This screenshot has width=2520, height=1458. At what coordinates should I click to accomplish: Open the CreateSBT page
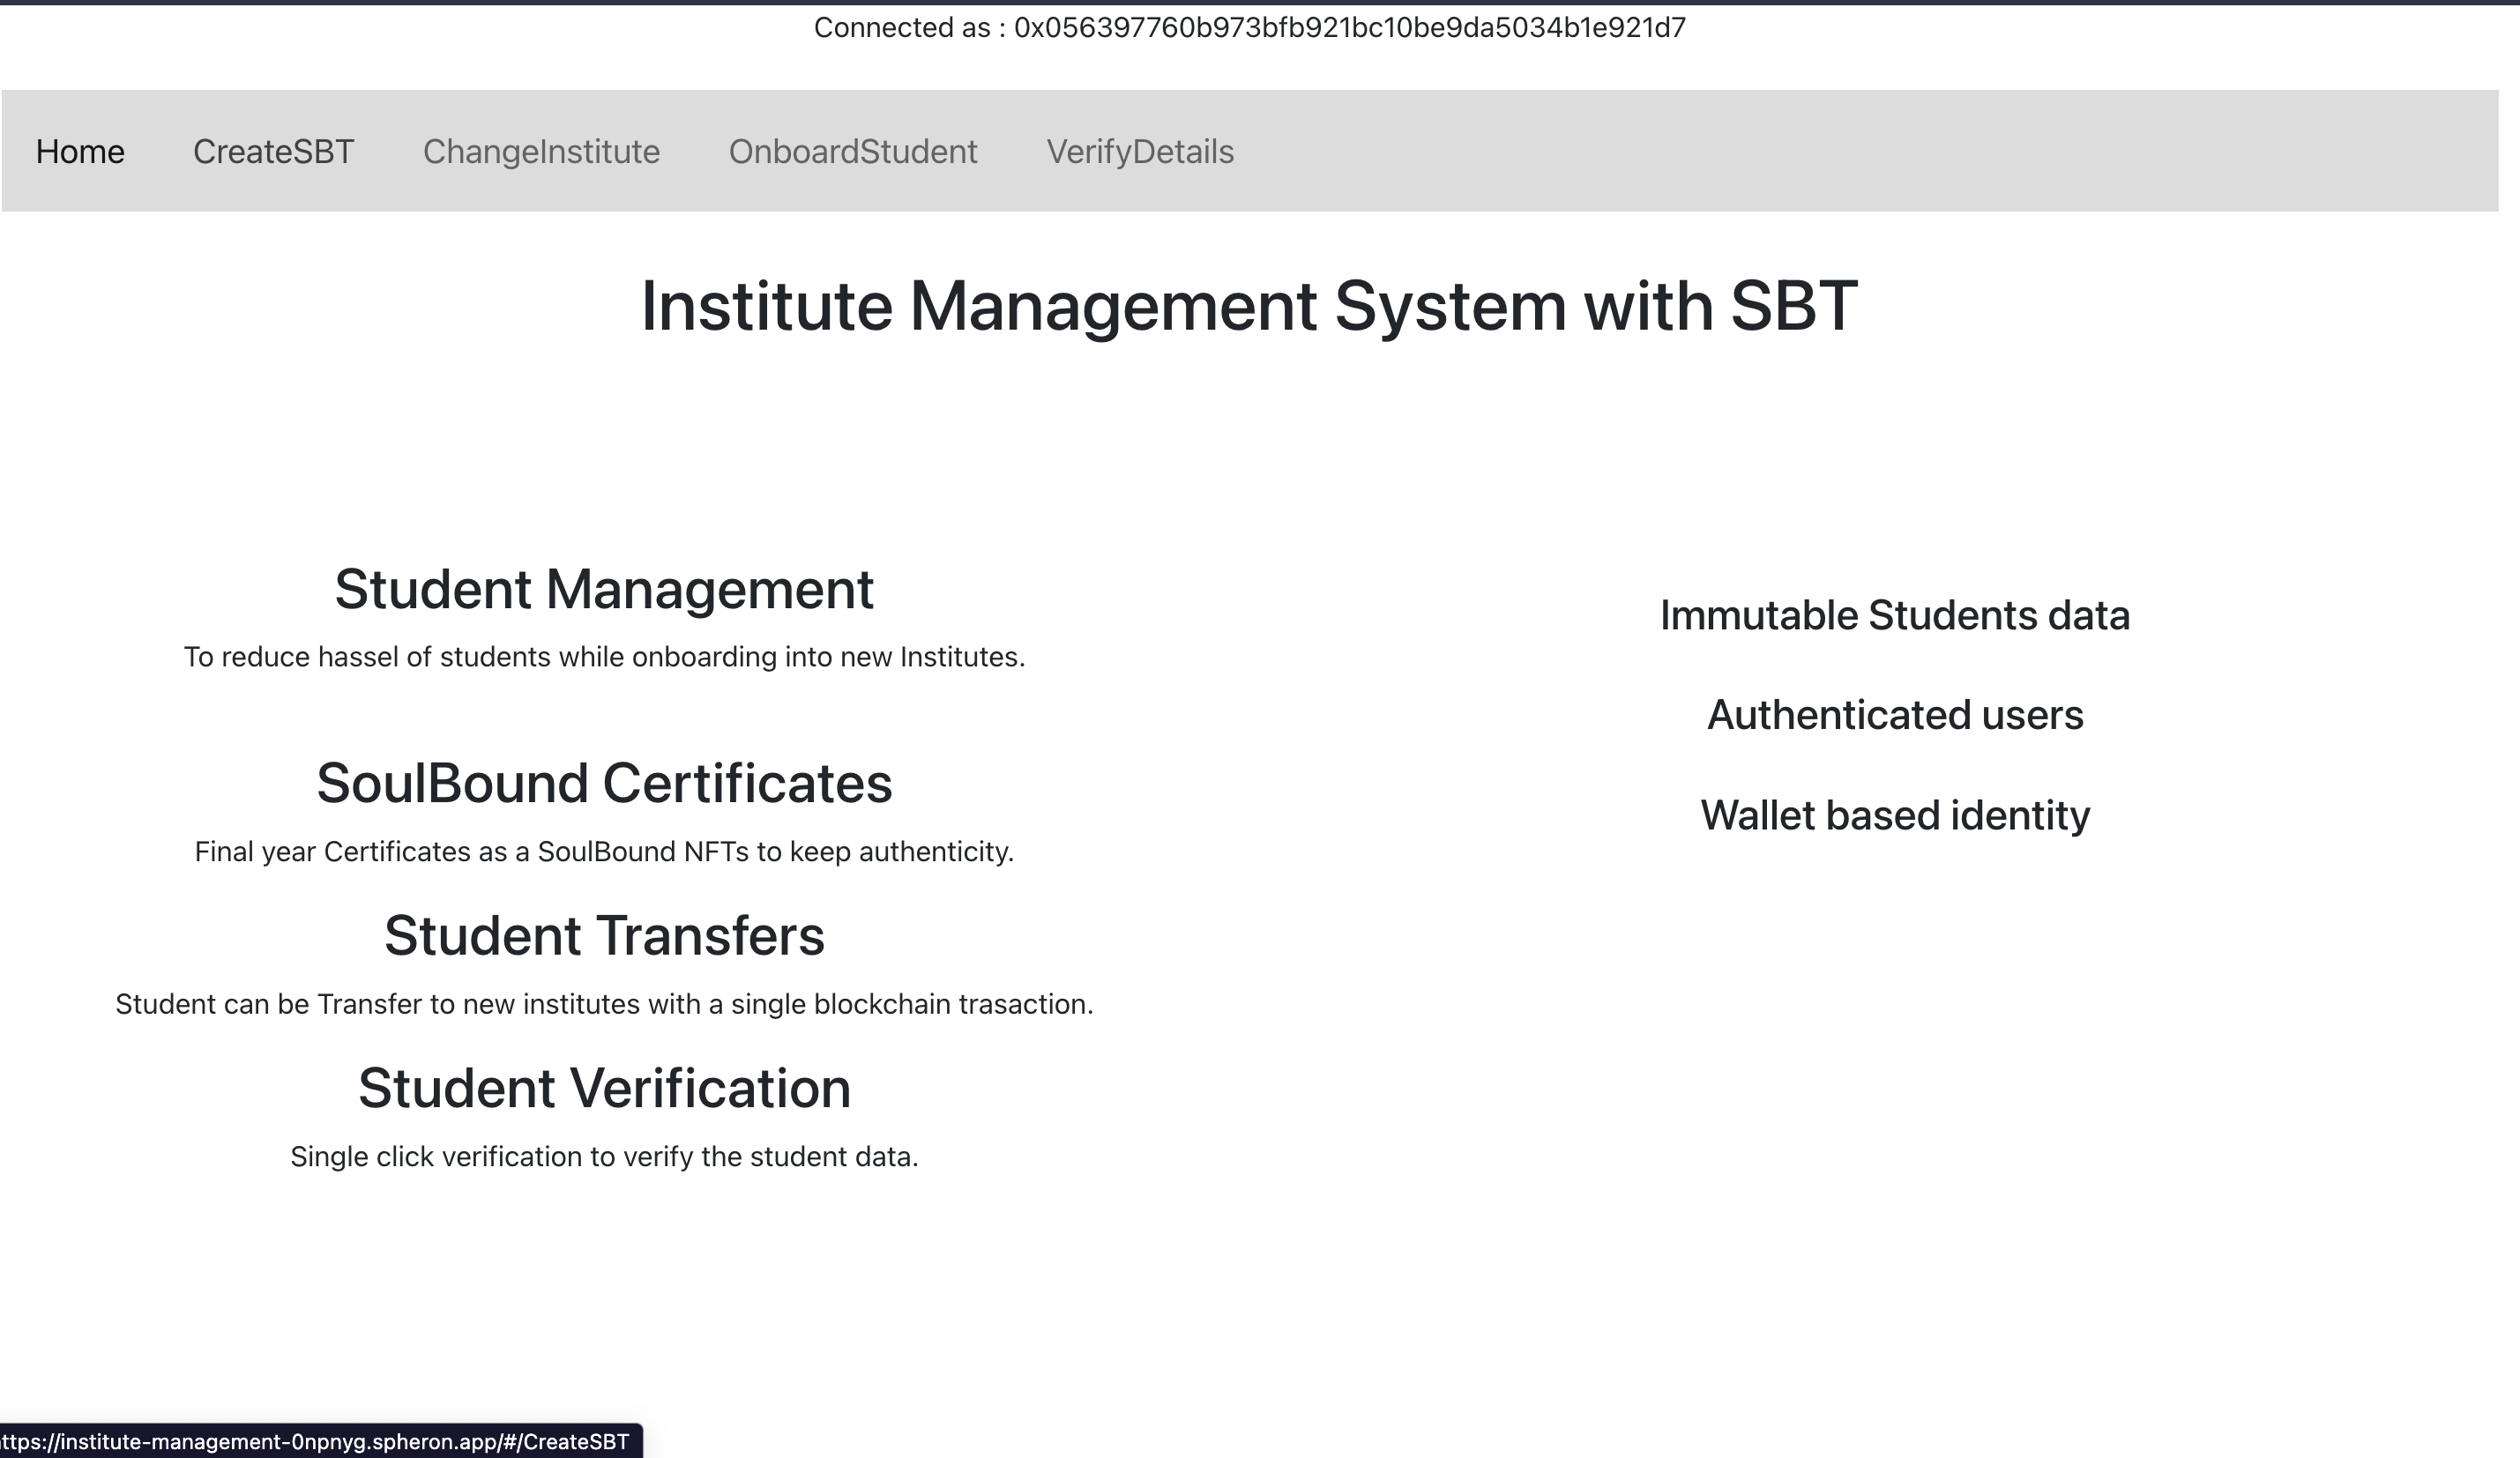coord(272,152)
